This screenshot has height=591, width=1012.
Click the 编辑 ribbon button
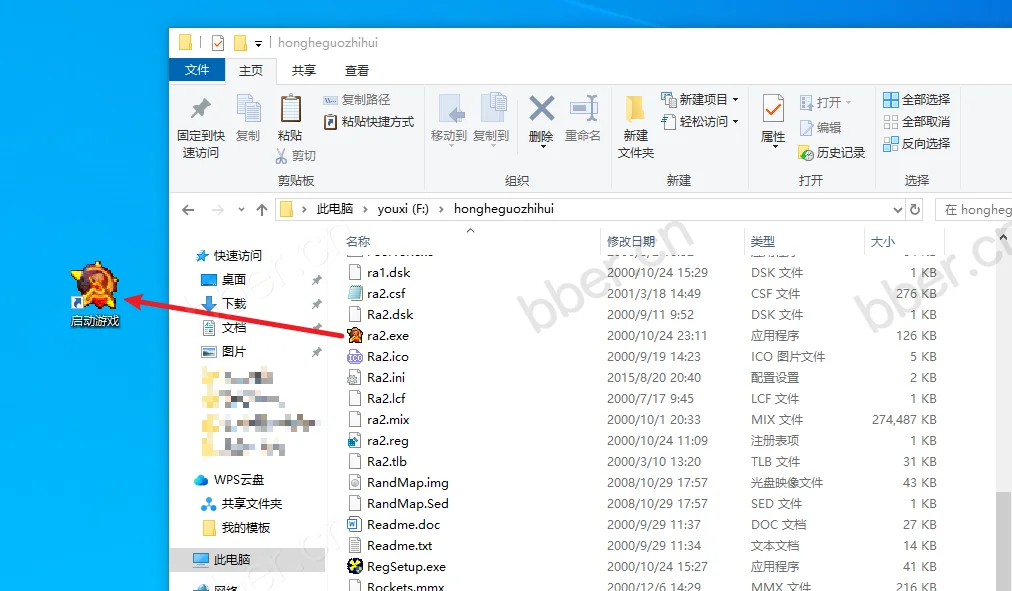(820, 128)
